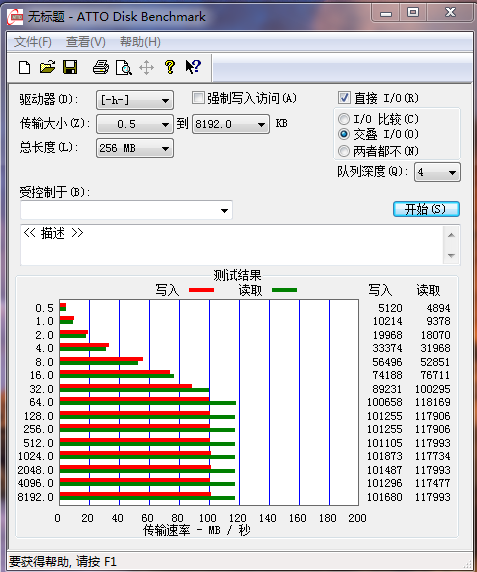Save results with the floppy disk icon
The width and height of the screenshot is (477, 572).
click(x=70, y=67)
